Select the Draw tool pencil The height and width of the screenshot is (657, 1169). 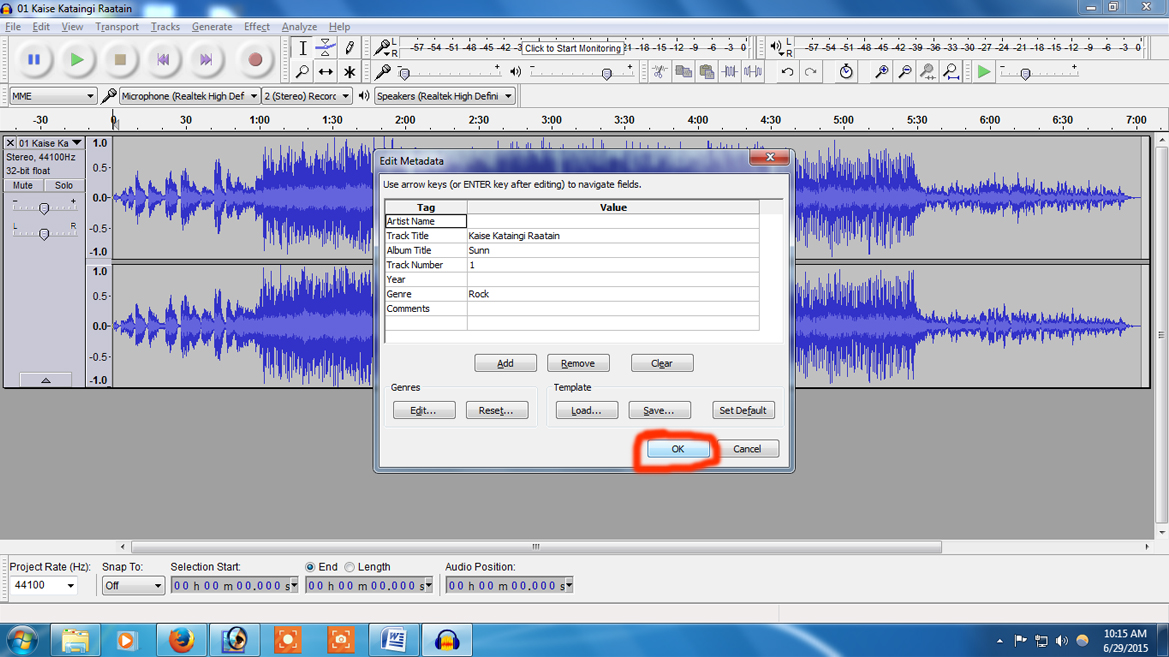[x=349, y=47]
